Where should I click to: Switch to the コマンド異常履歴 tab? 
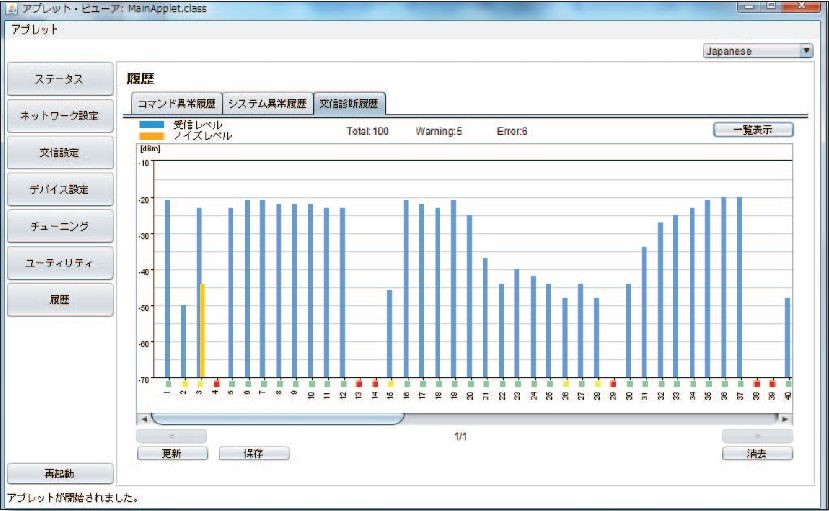[x=177, y=103]
